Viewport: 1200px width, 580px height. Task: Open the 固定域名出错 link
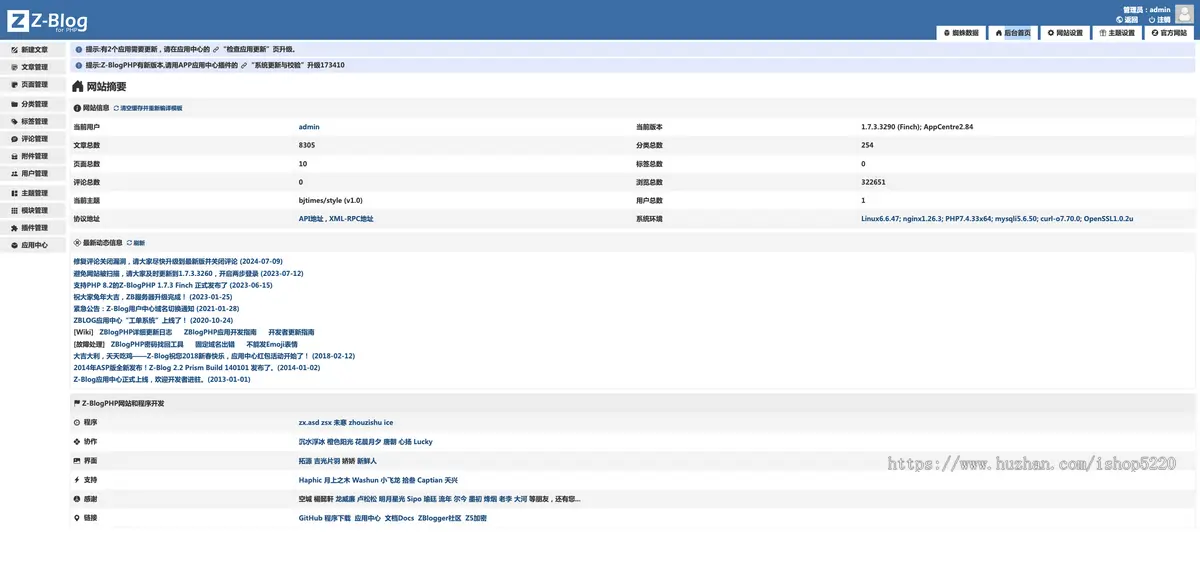(215, 344)
